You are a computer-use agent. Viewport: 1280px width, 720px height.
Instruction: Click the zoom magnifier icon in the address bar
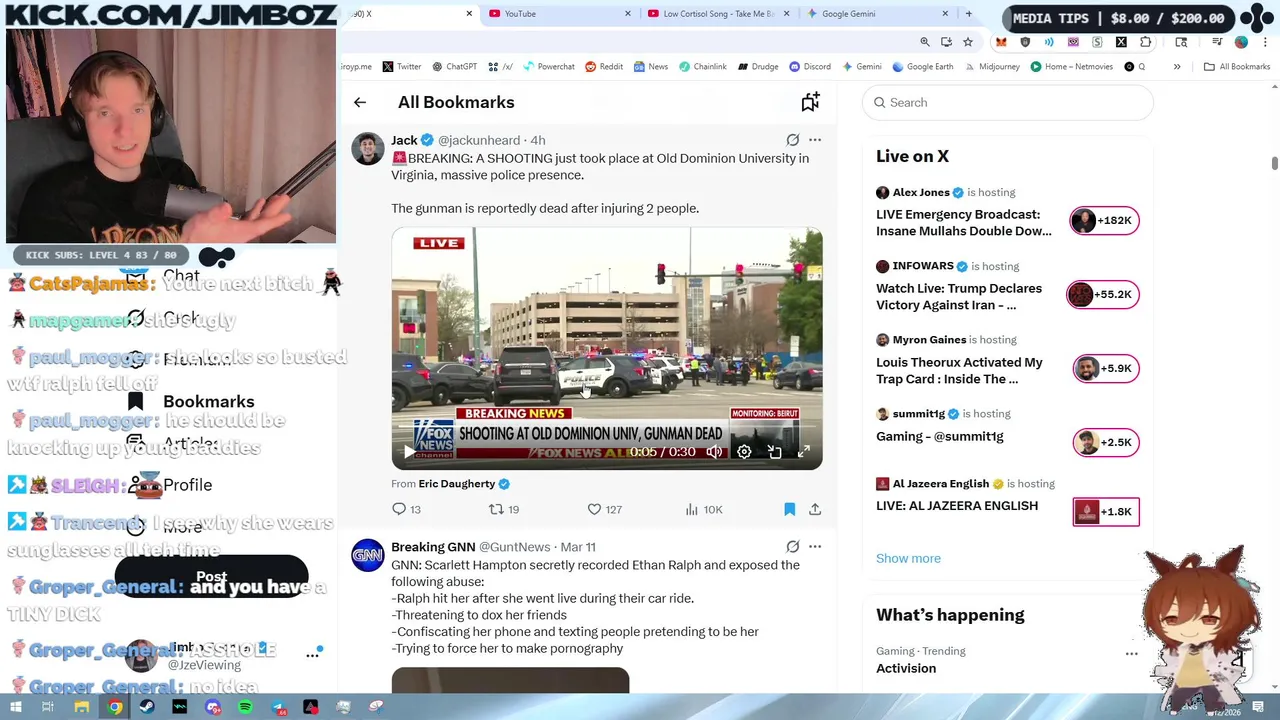(925, 42)
